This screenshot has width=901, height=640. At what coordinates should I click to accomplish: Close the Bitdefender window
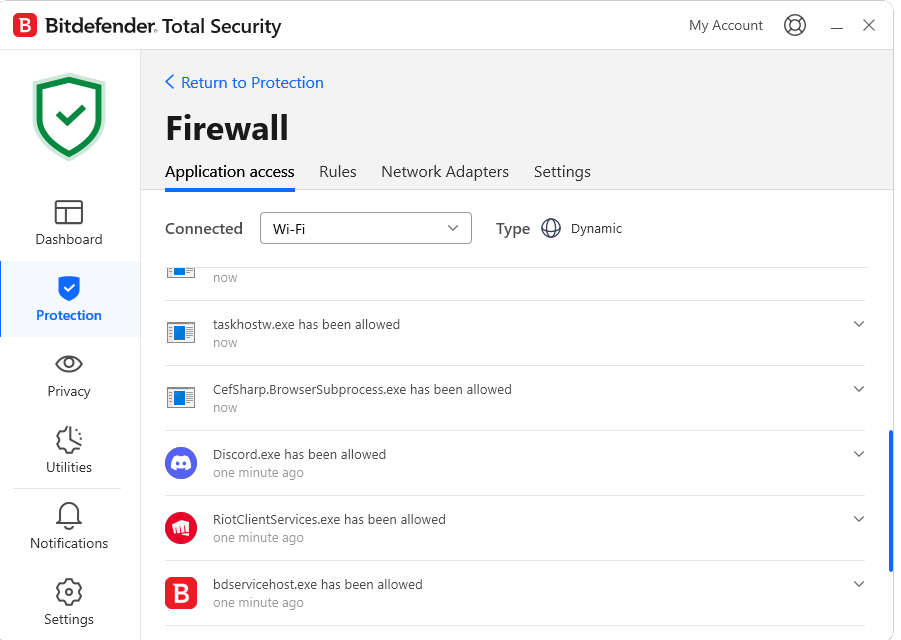point(869,25)
